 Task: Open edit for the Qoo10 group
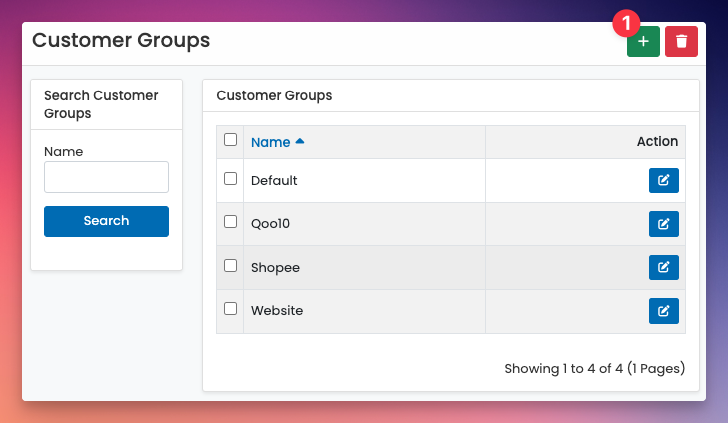(x=663, y=224)
